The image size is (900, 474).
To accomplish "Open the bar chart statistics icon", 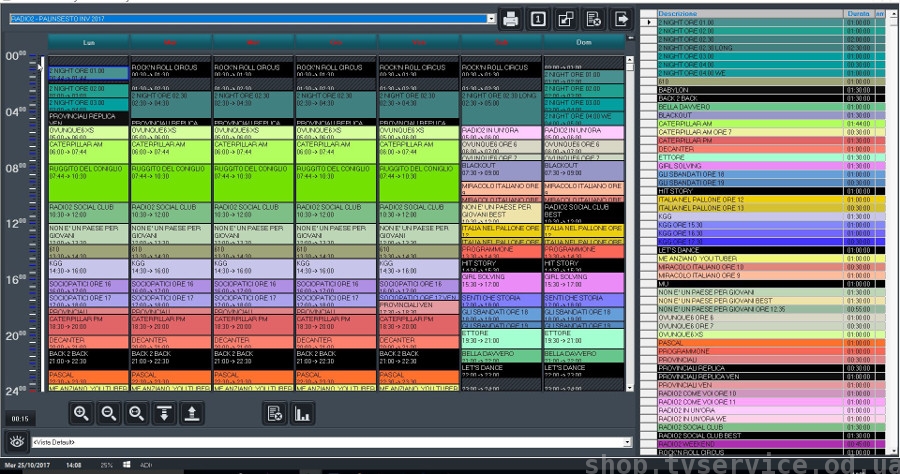I will tap(303, 412).
